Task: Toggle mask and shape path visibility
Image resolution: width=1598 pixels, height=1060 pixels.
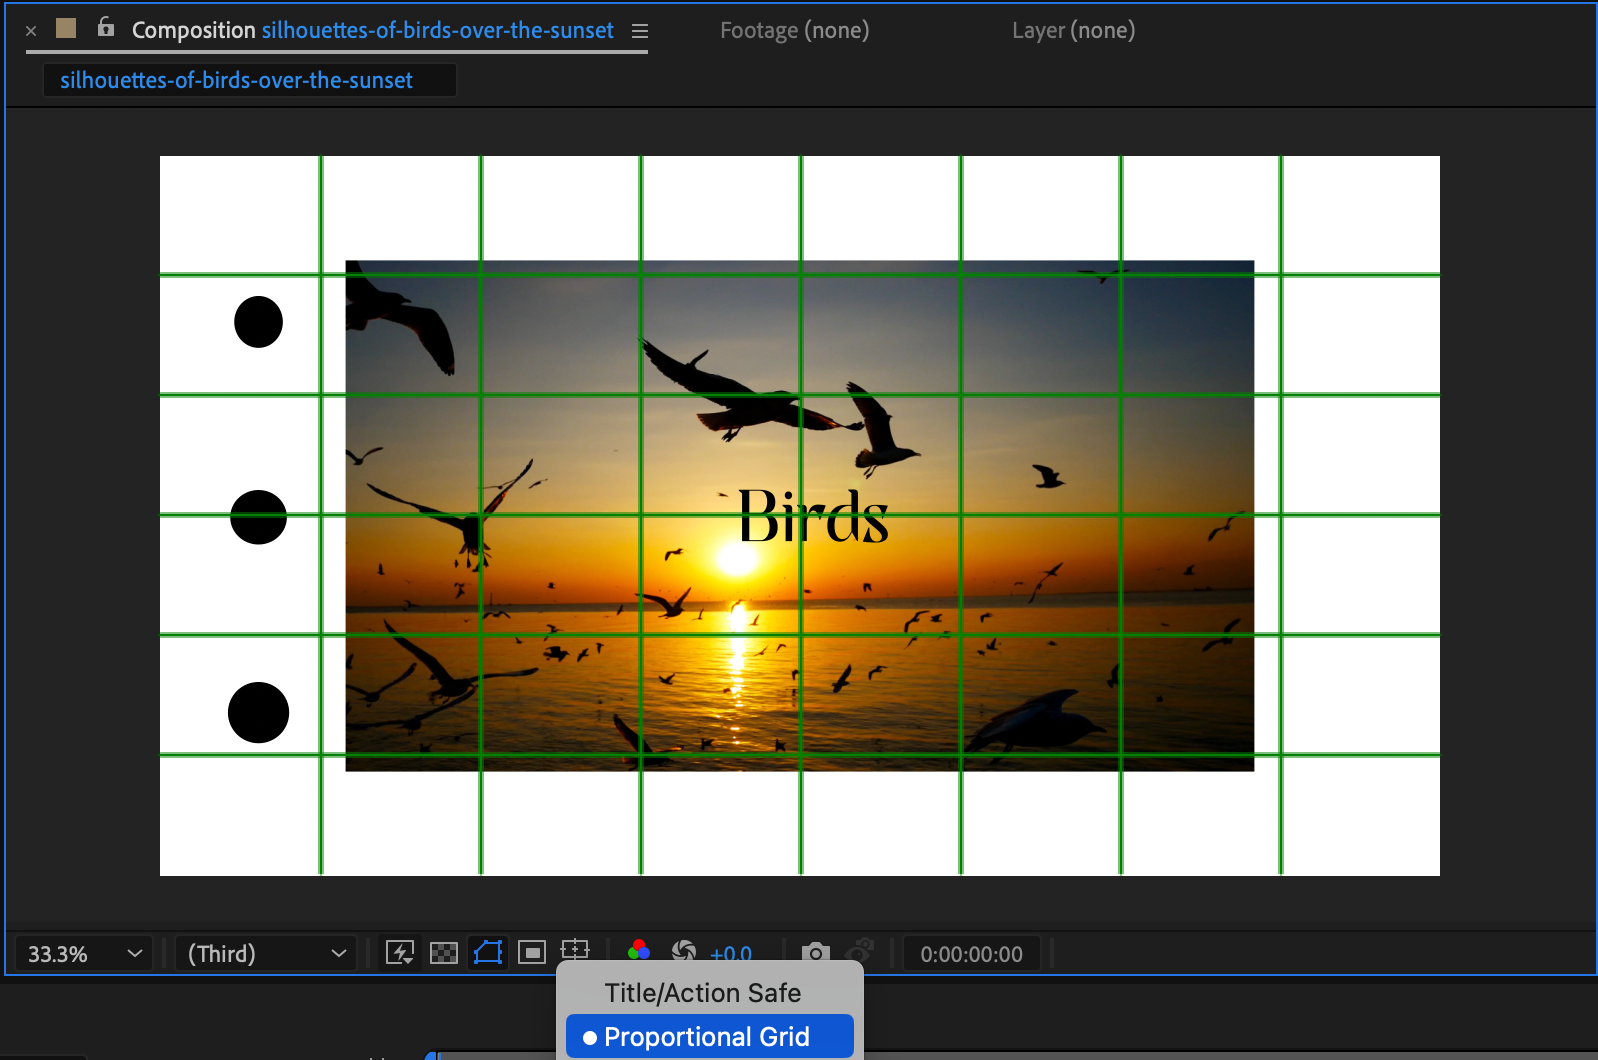Action: [488, 953]
